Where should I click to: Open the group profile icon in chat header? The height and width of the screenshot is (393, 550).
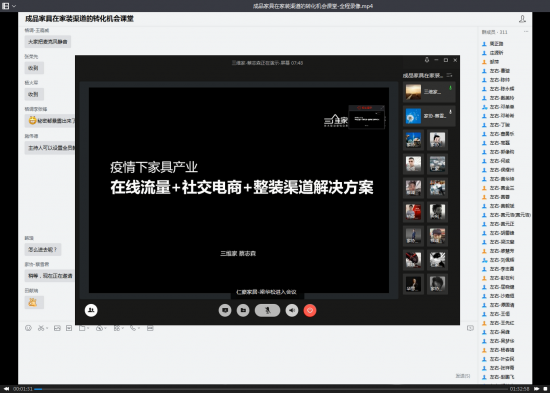click(522, 19)
